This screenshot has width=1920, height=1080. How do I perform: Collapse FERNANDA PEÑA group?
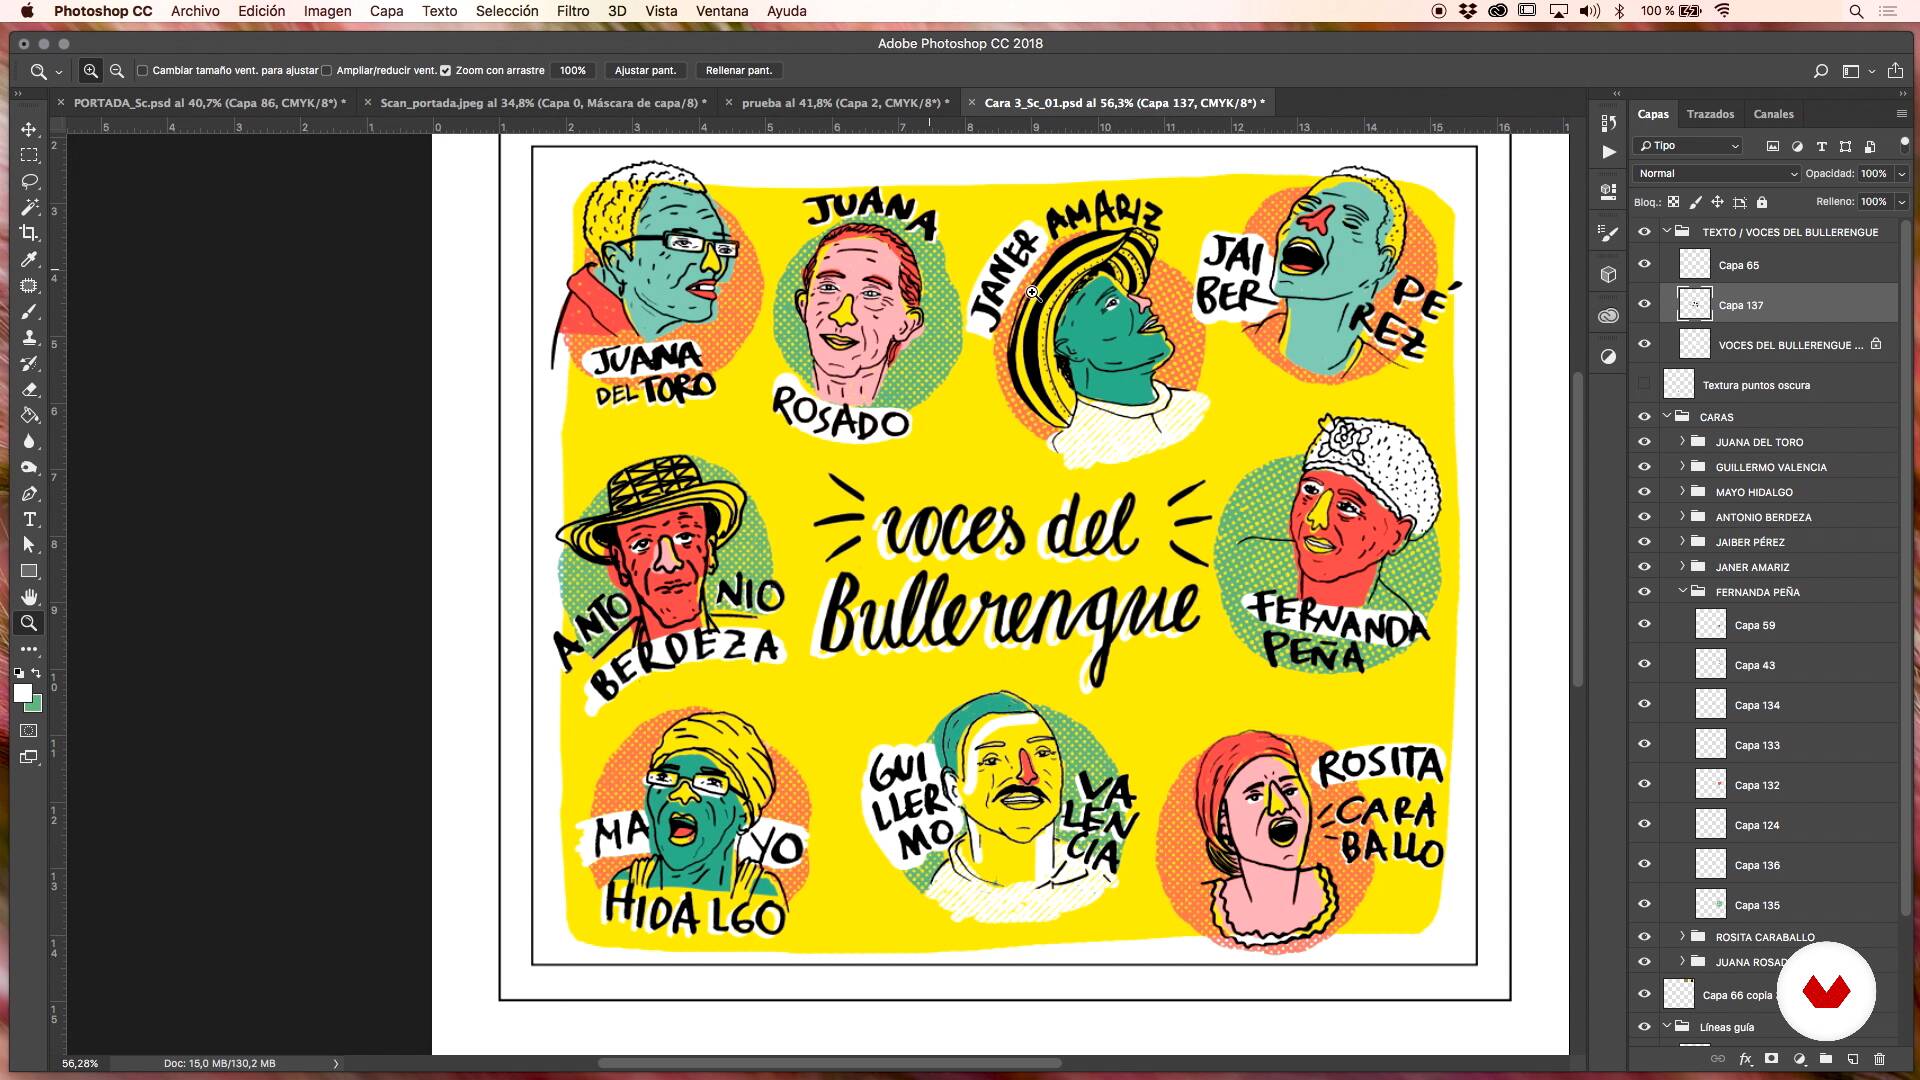tap(1682, 591)
